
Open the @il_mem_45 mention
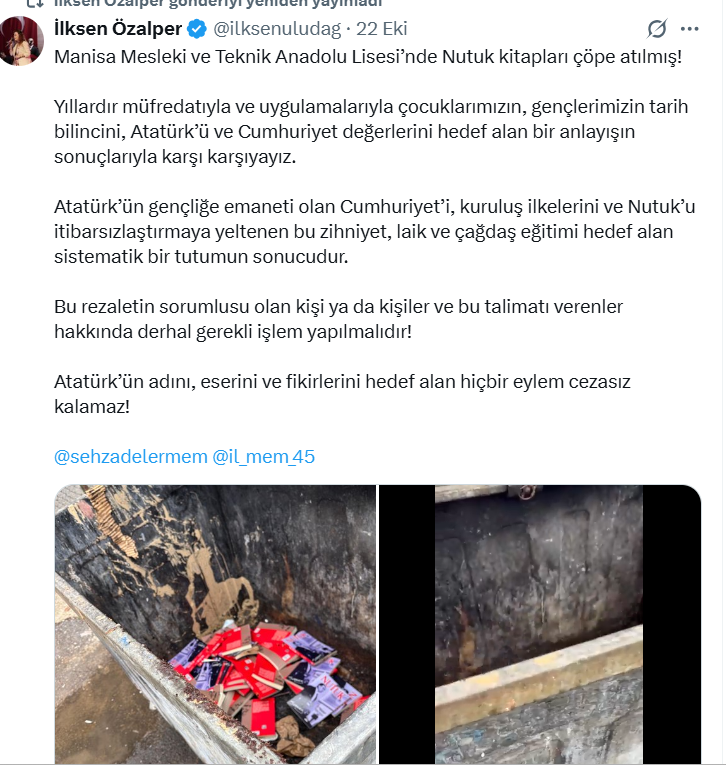click(263, 457)
